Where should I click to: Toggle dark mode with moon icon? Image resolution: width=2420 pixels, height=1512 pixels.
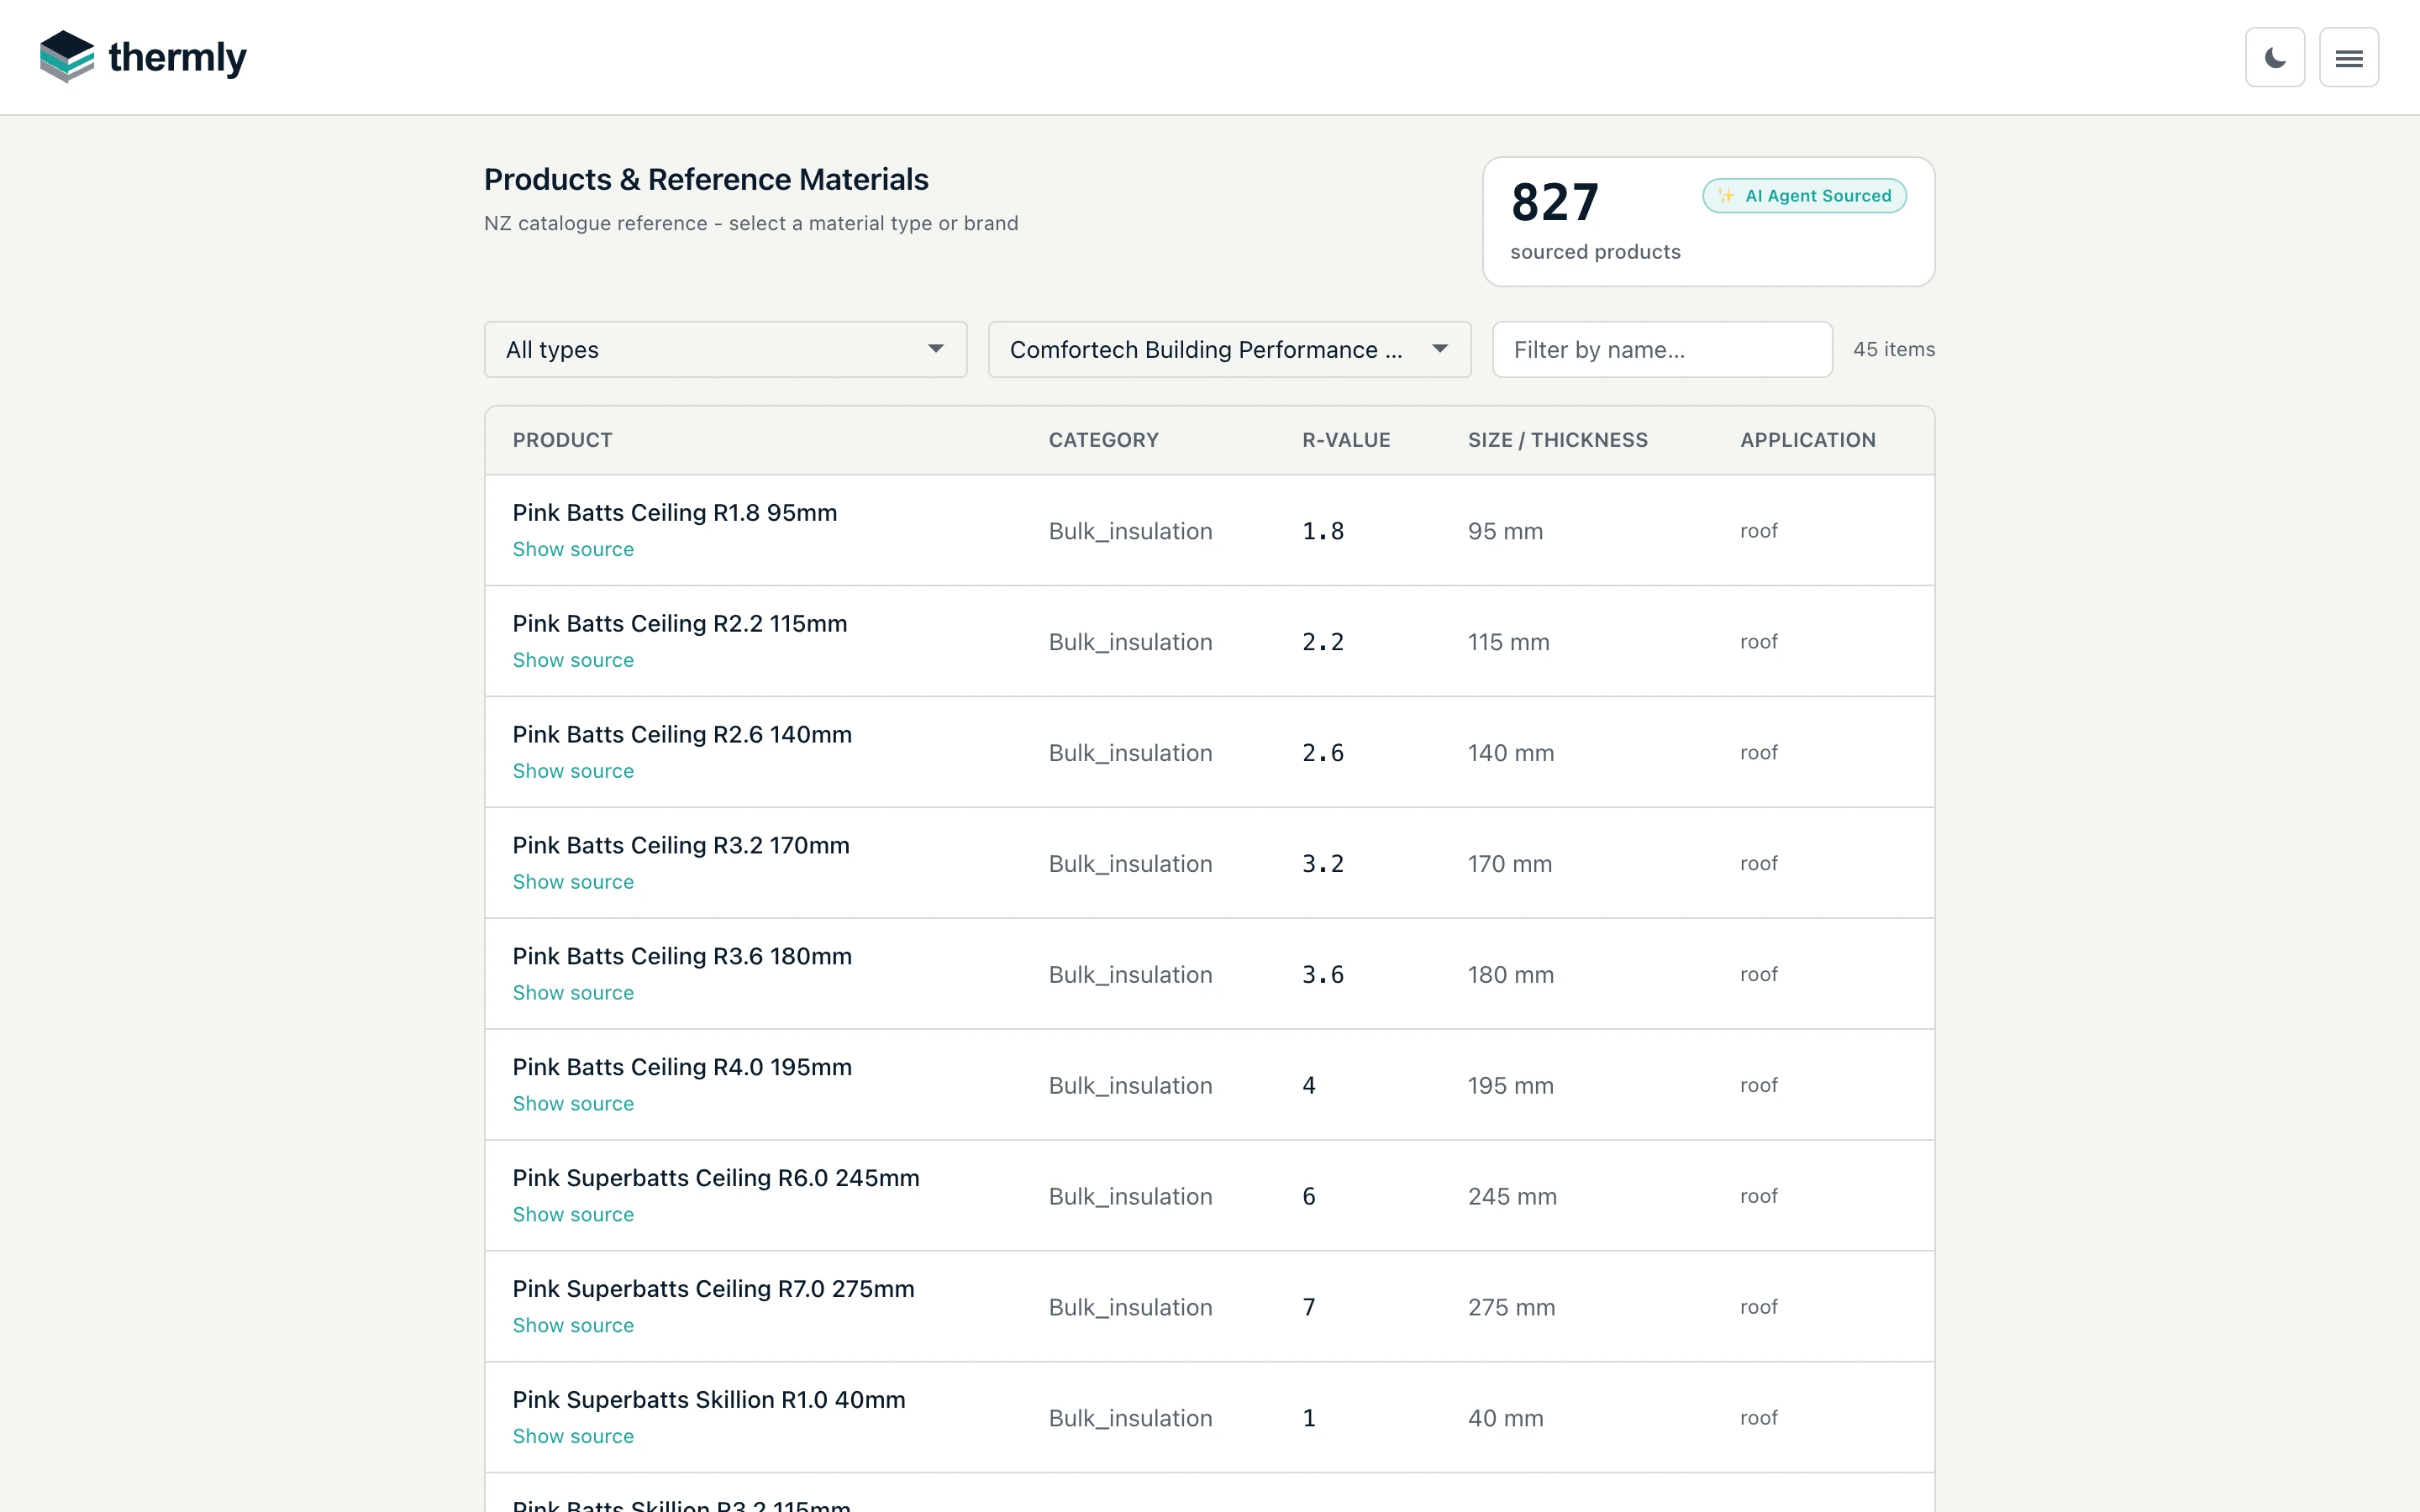tap(2275, 57)
